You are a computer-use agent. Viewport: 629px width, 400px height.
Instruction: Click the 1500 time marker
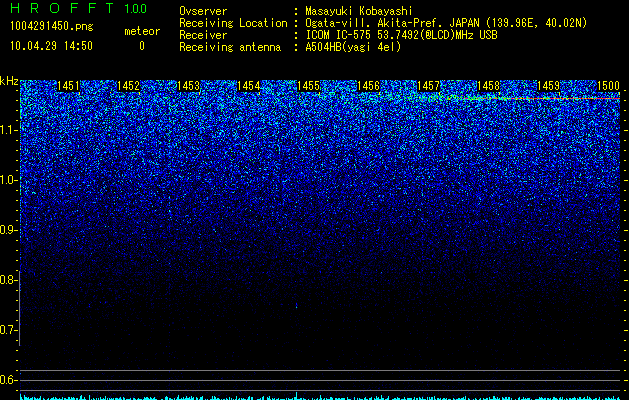click(x=609, y=86)
